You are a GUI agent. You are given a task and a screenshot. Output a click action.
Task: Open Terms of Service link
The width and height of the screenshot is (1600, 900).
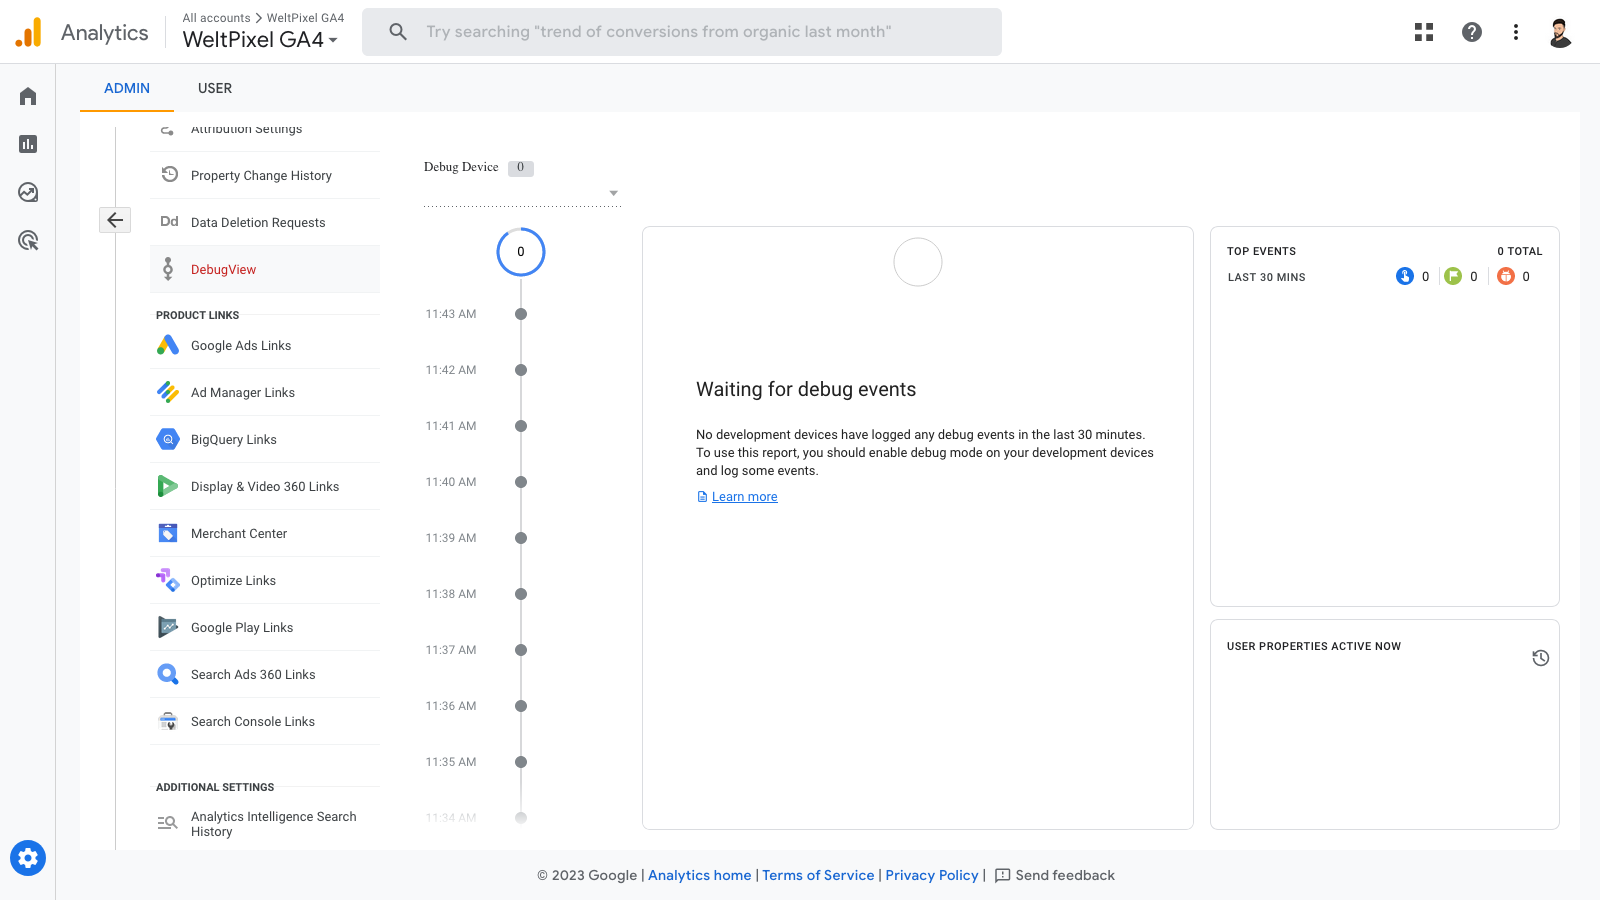click(x=818, y=875)
